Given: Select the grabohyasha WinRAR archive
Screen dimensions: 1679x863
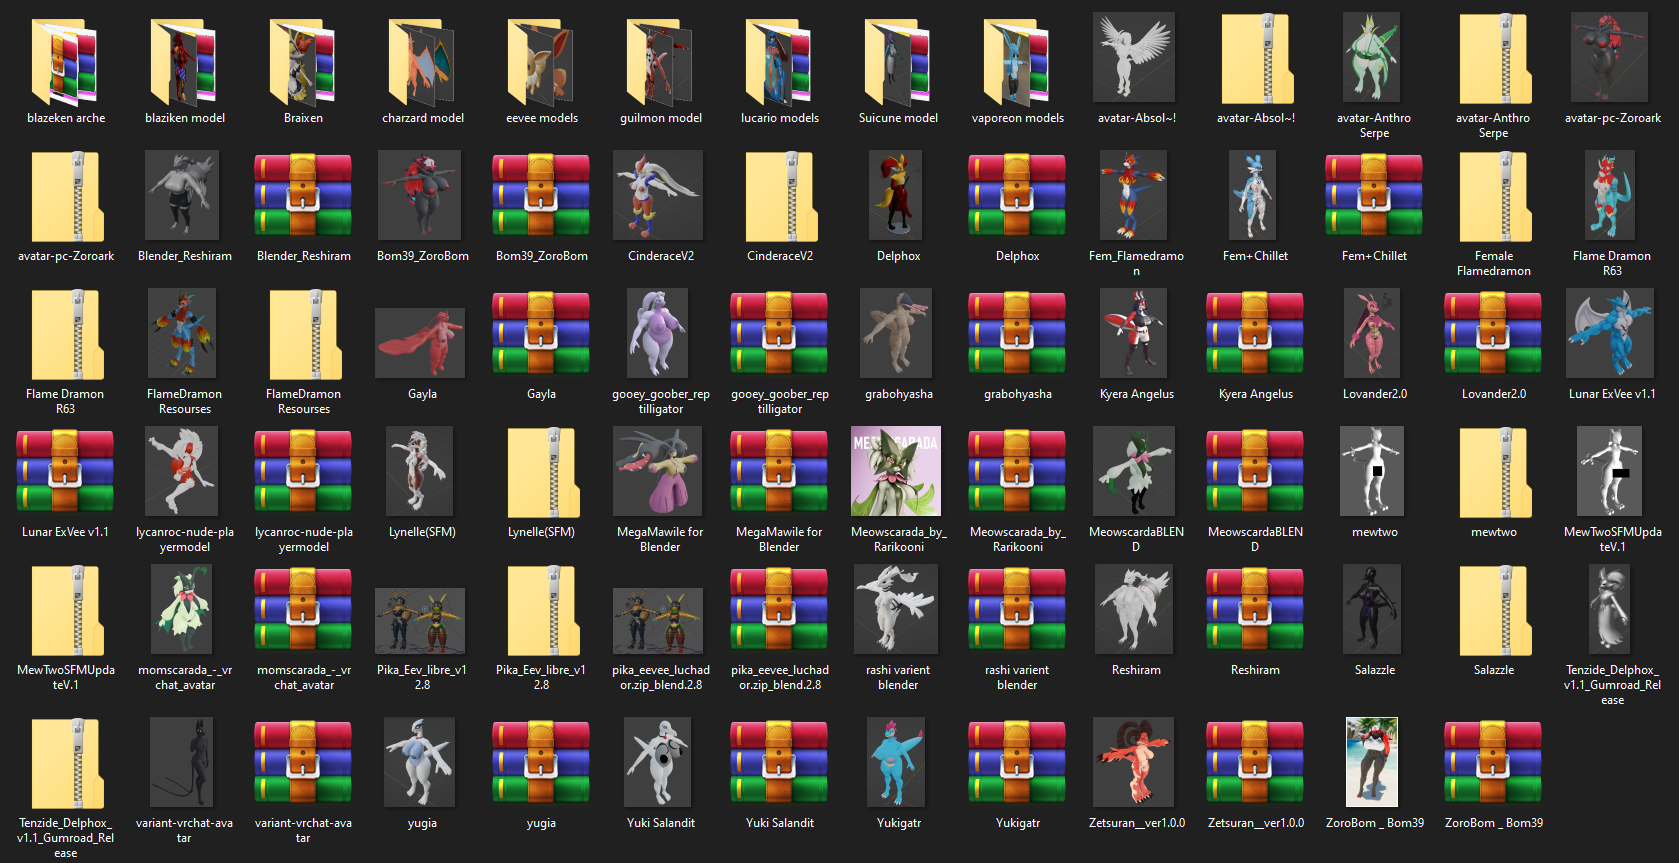Looking at the screenshot, I should pyautogui.click(x=1017, y=334).
